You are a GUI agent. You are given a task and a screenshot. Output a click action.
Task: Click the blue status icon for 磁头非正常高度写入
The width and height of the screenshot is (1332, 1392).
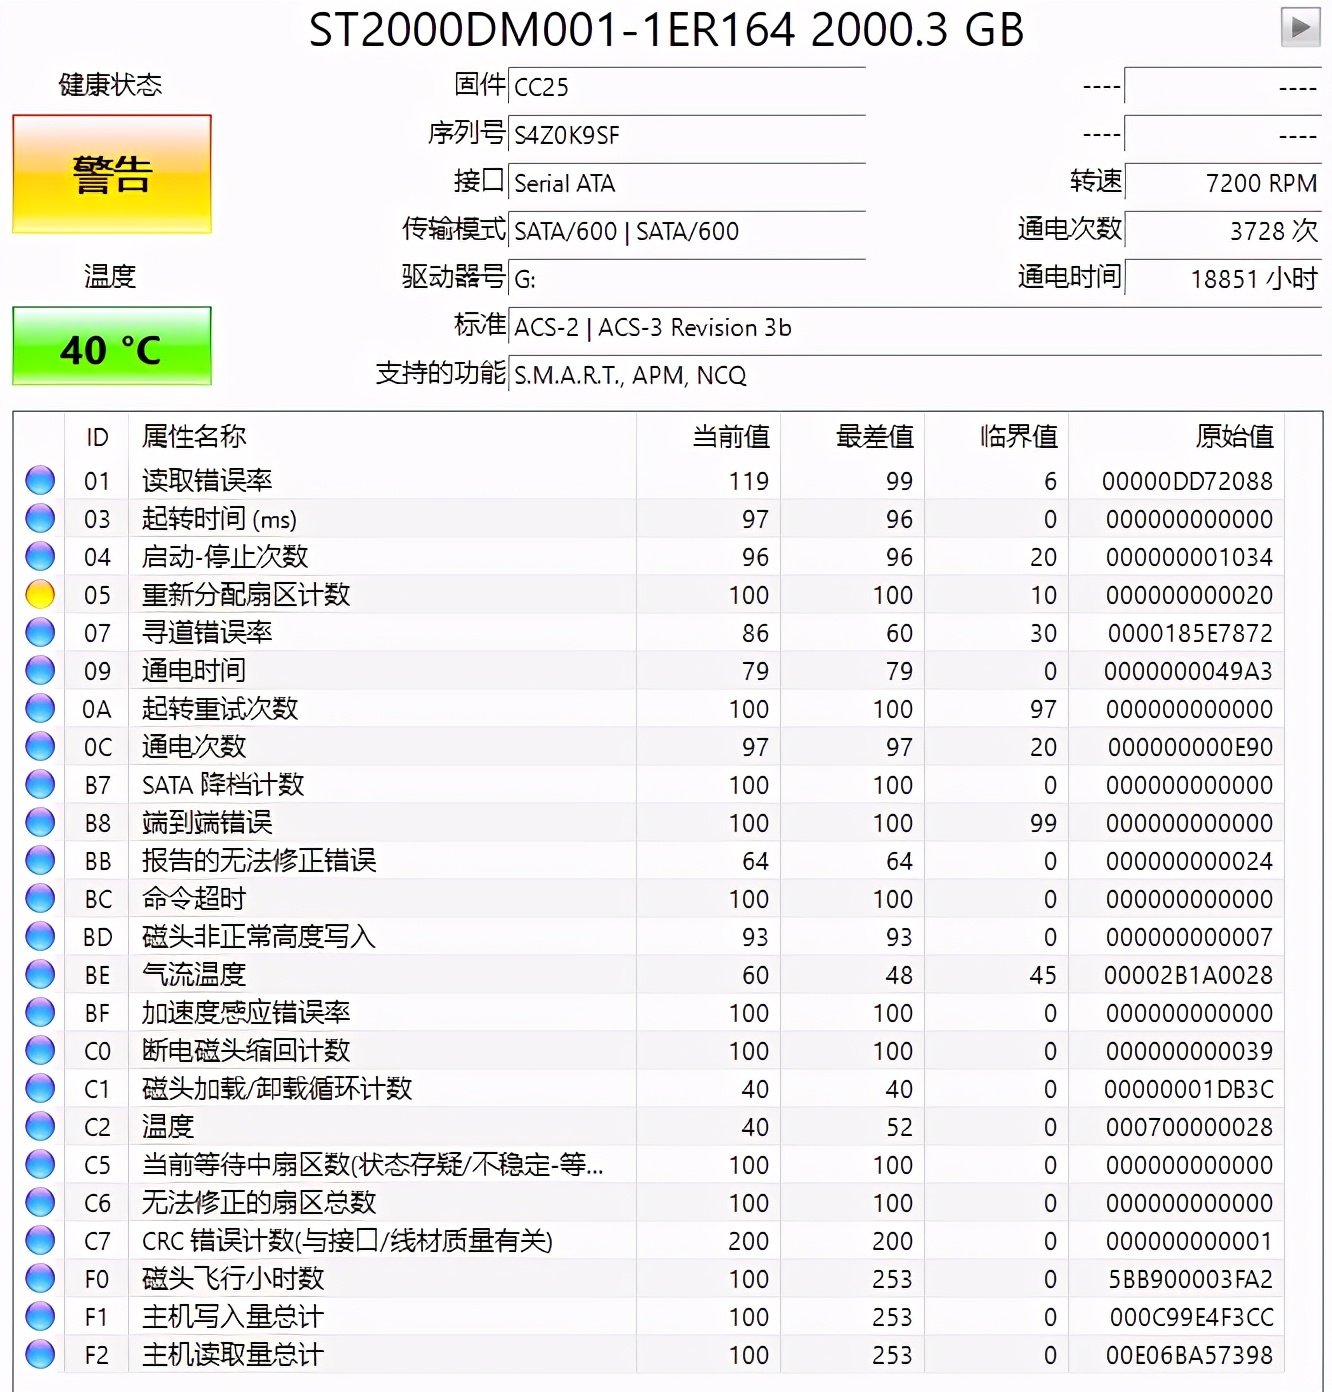pyautogui.click(x=40, y=937)
